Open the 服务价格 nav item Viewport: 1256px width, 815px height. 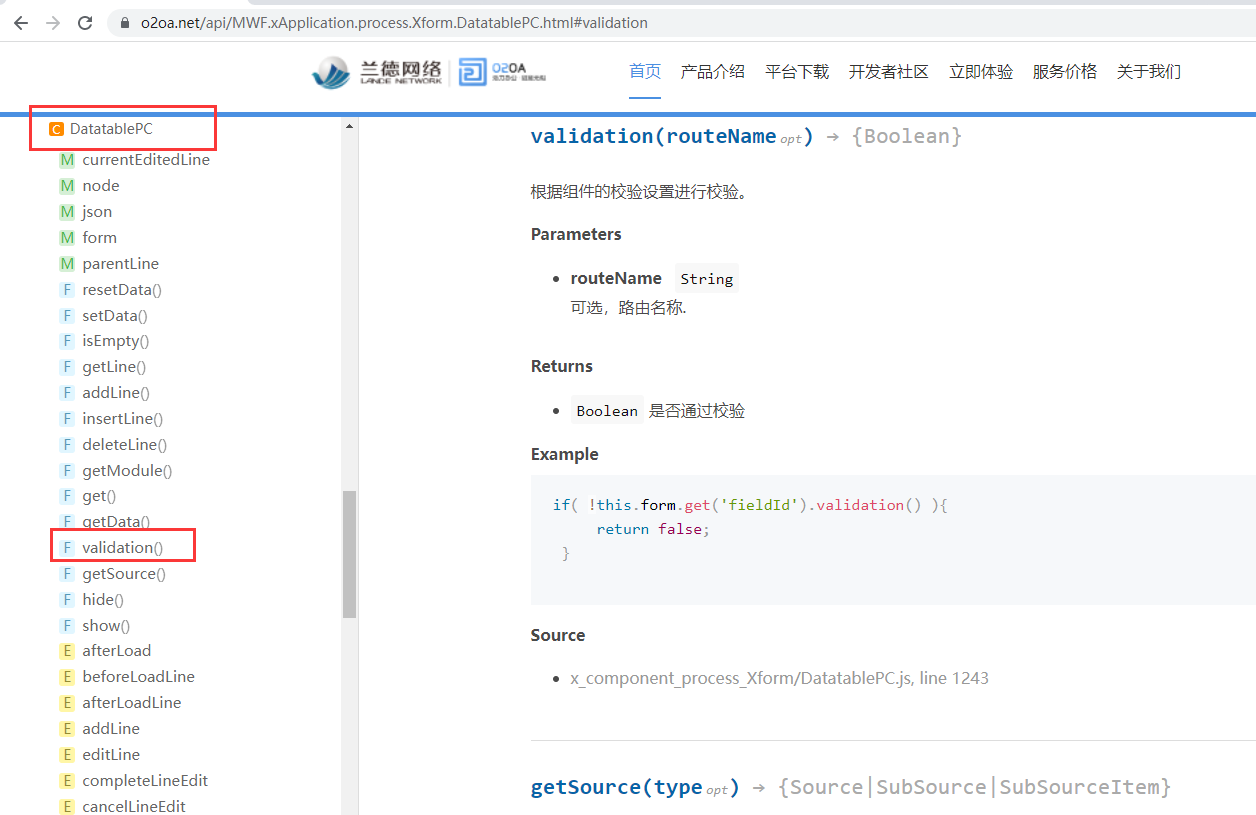pos(1065,71)
